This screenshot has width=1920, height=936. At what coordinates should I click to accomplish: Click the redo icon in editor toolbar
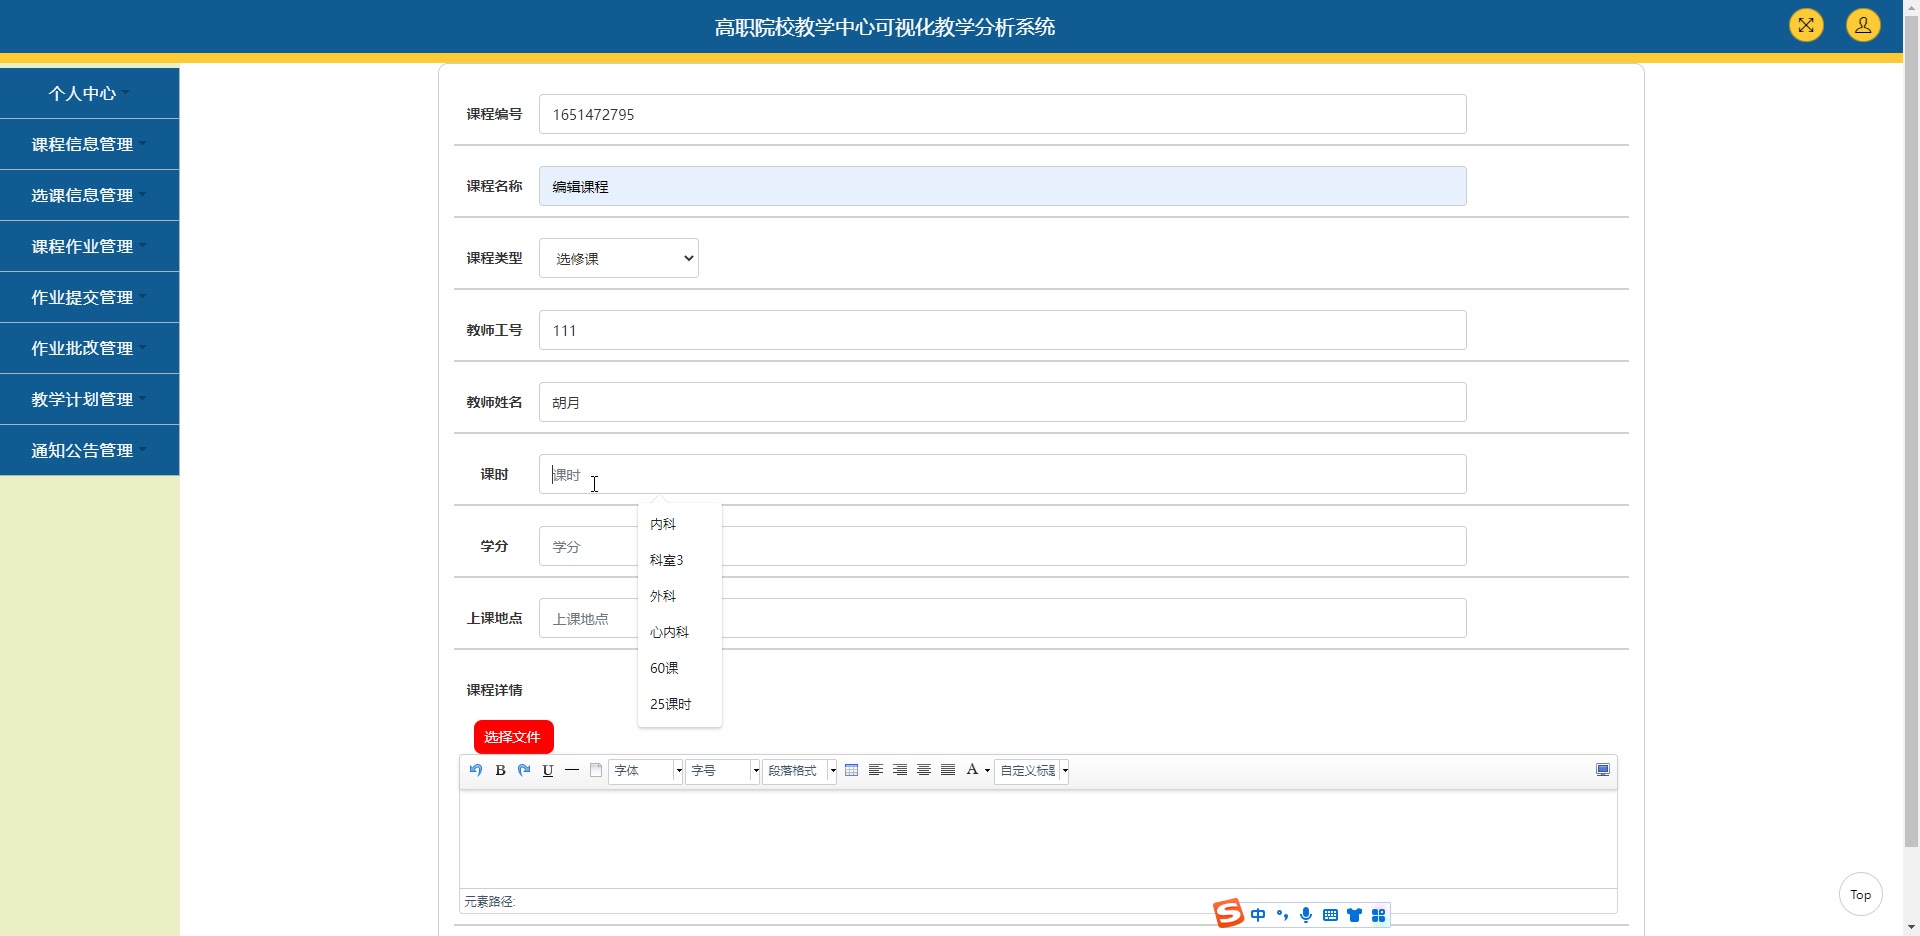coord(524,770)
